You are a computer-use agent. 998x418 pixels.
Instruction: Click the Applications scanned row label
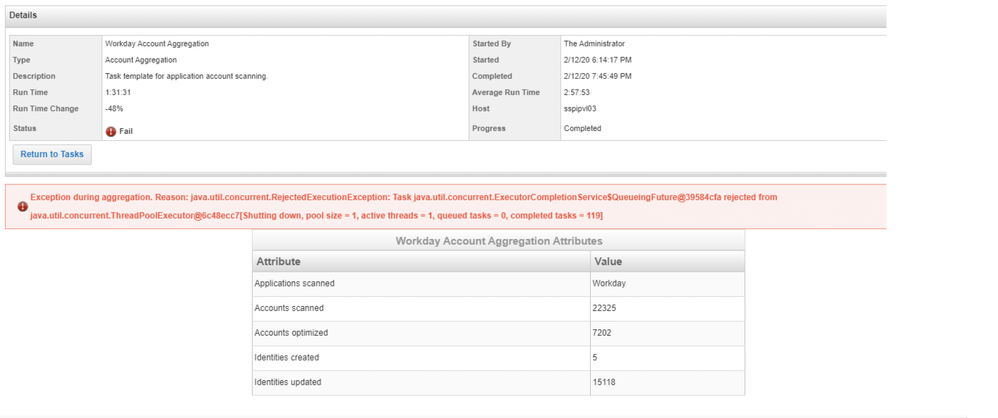click(x=294, y=284)
